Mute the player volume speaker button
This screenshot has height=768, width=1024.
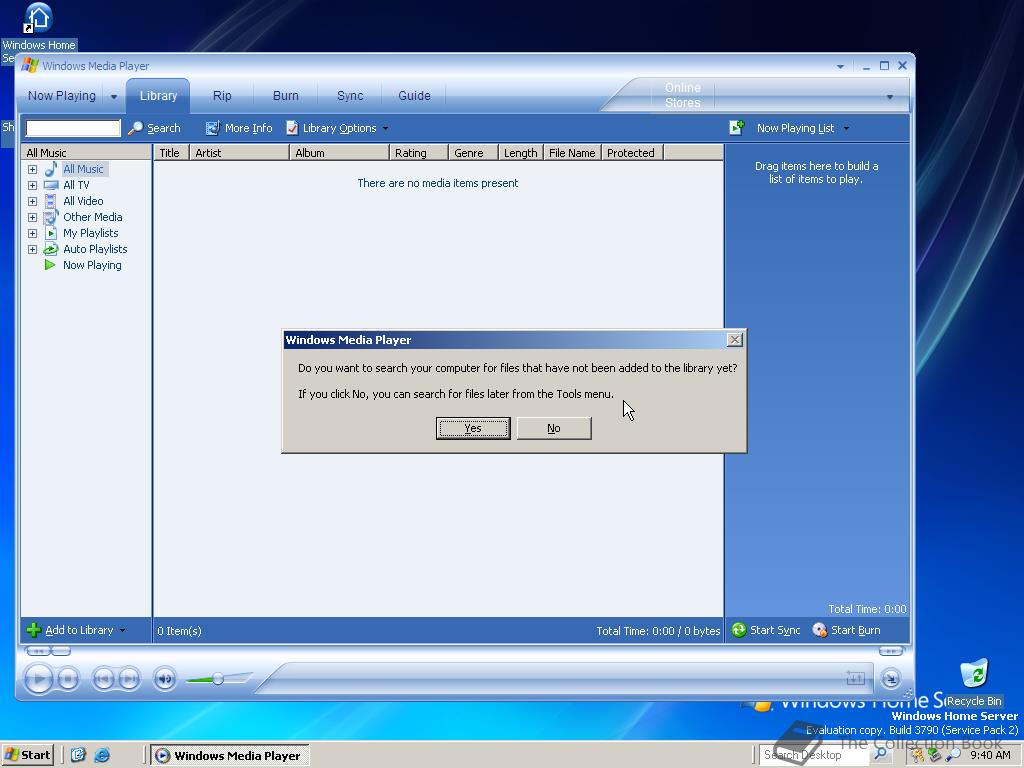coord(165,680)
